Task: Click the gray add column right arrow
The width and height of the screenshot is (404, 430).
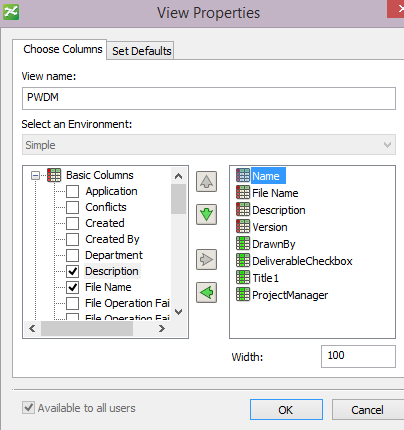Action: tap(206, 259)
